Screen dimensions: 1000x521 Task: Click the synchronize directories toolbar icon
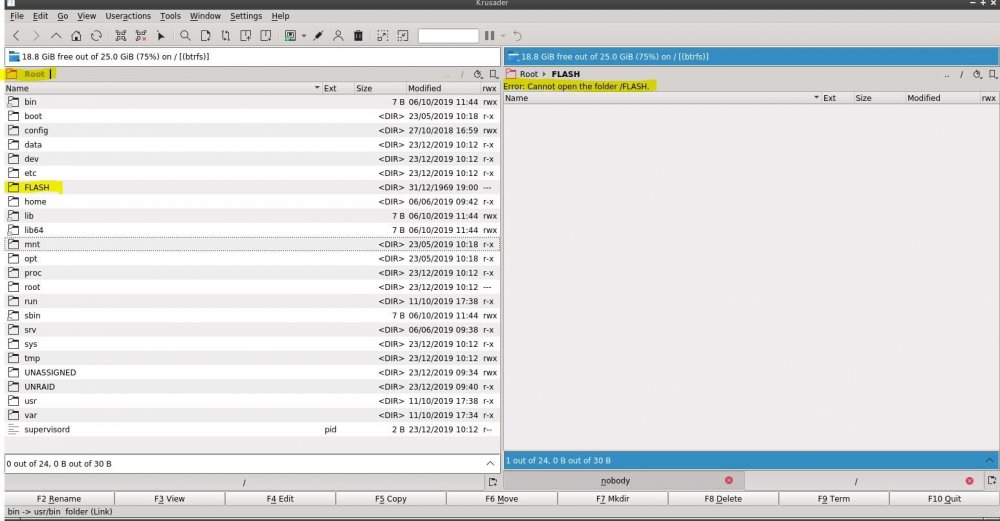coord(225,36)
